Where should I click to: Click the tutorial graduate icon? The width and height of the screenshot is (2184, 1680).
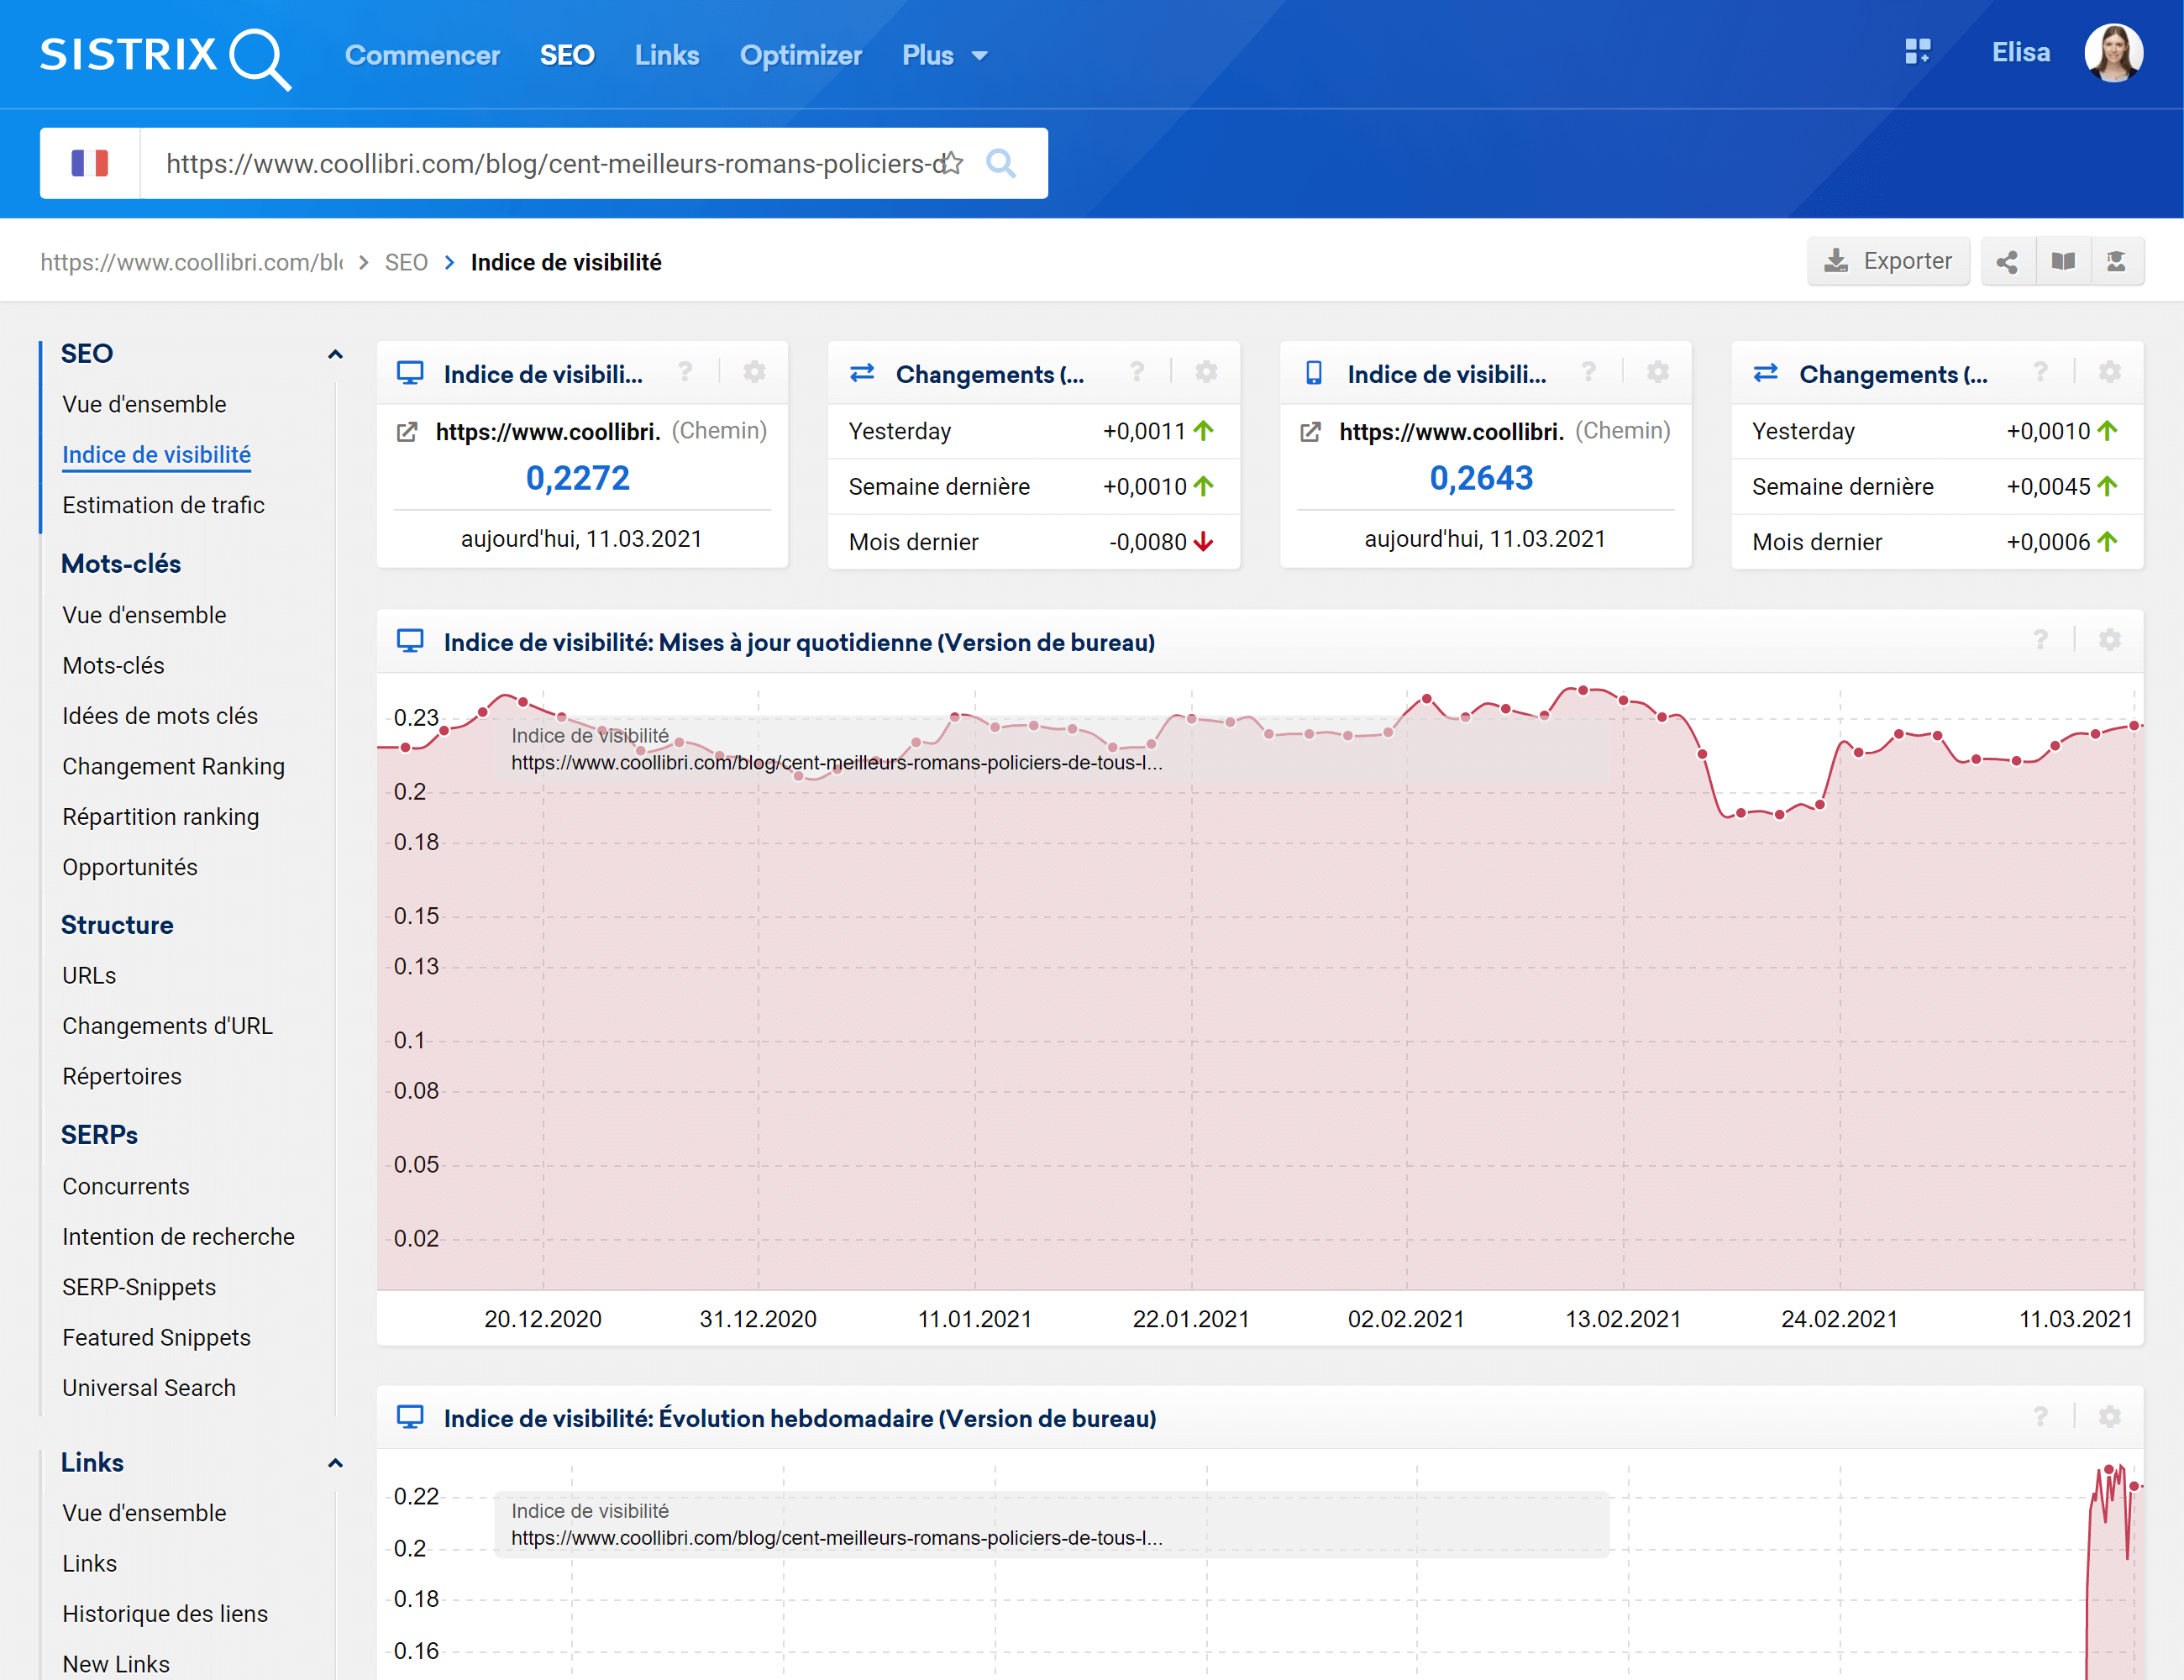pos(2116,262)
